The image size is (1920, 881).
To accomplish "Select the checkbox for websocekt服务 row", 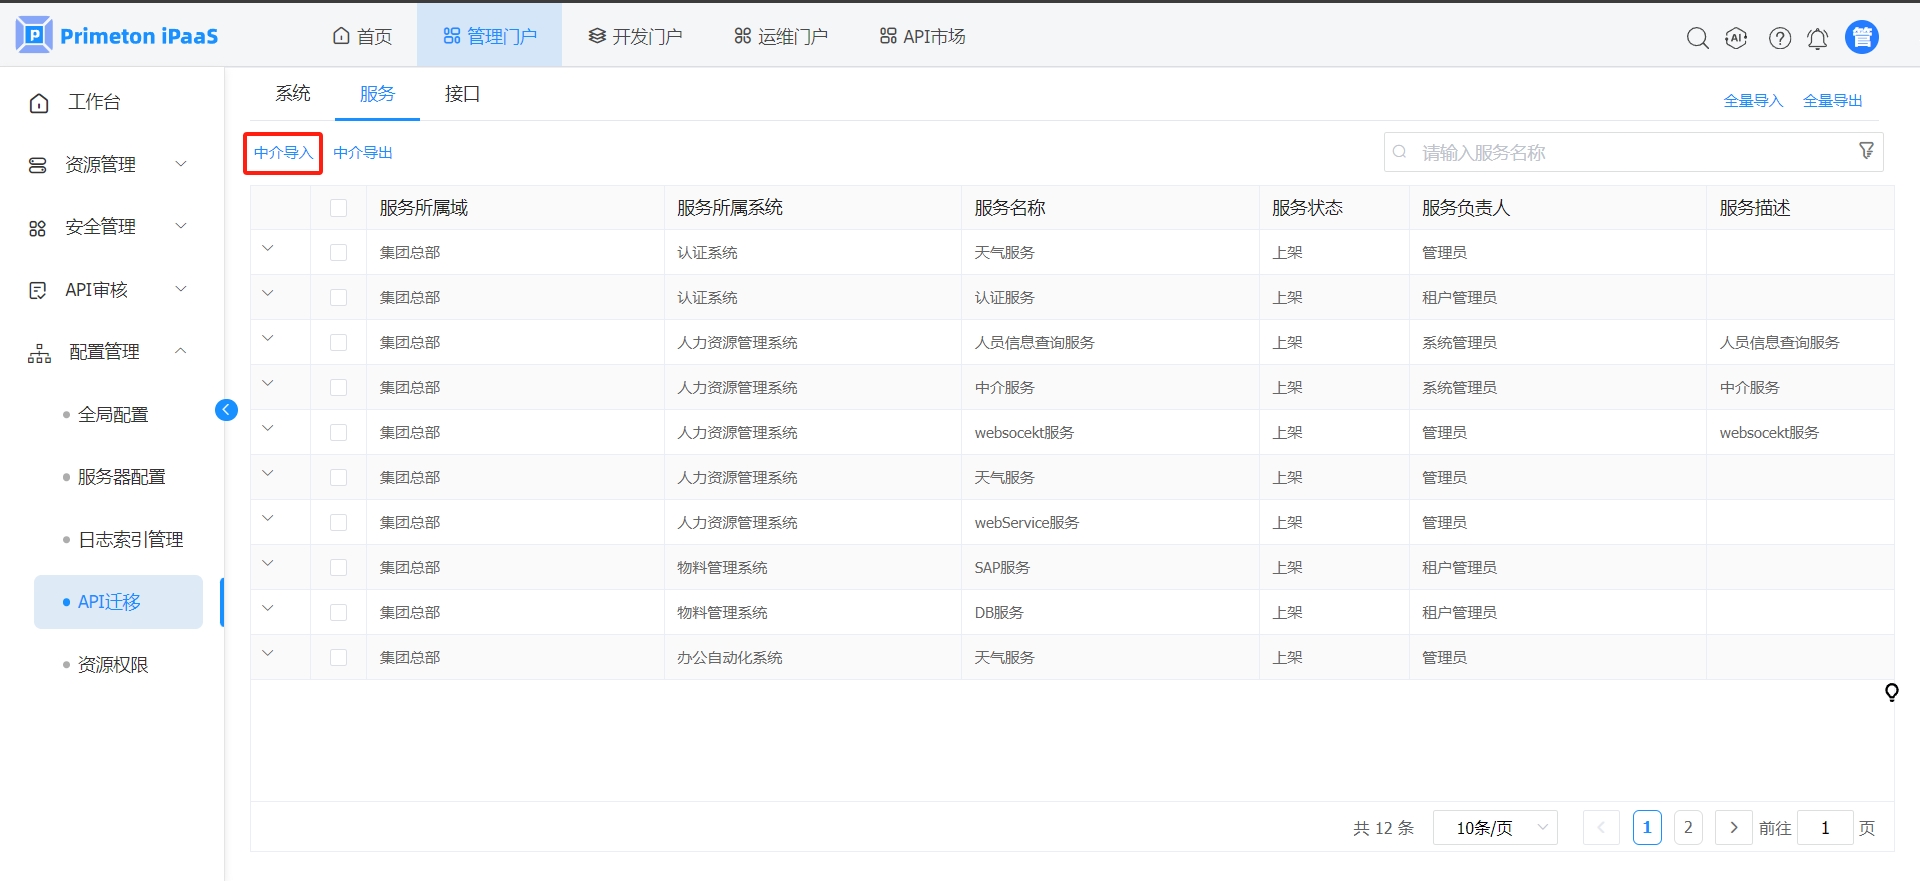I will (338, 433).
